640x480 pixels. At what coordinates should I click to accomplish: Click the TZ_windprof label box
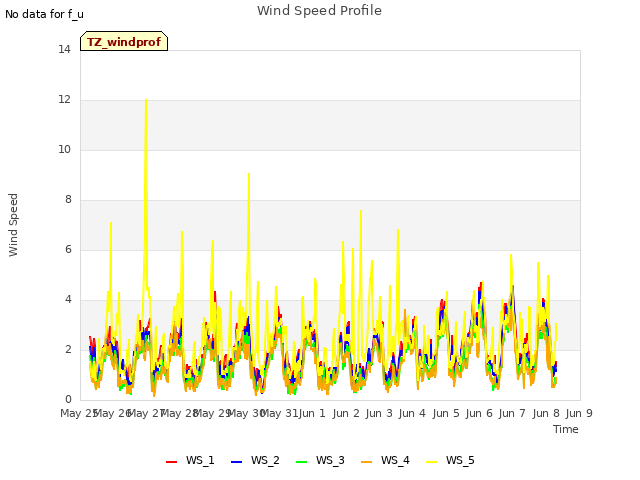click(x=124, y=41)
